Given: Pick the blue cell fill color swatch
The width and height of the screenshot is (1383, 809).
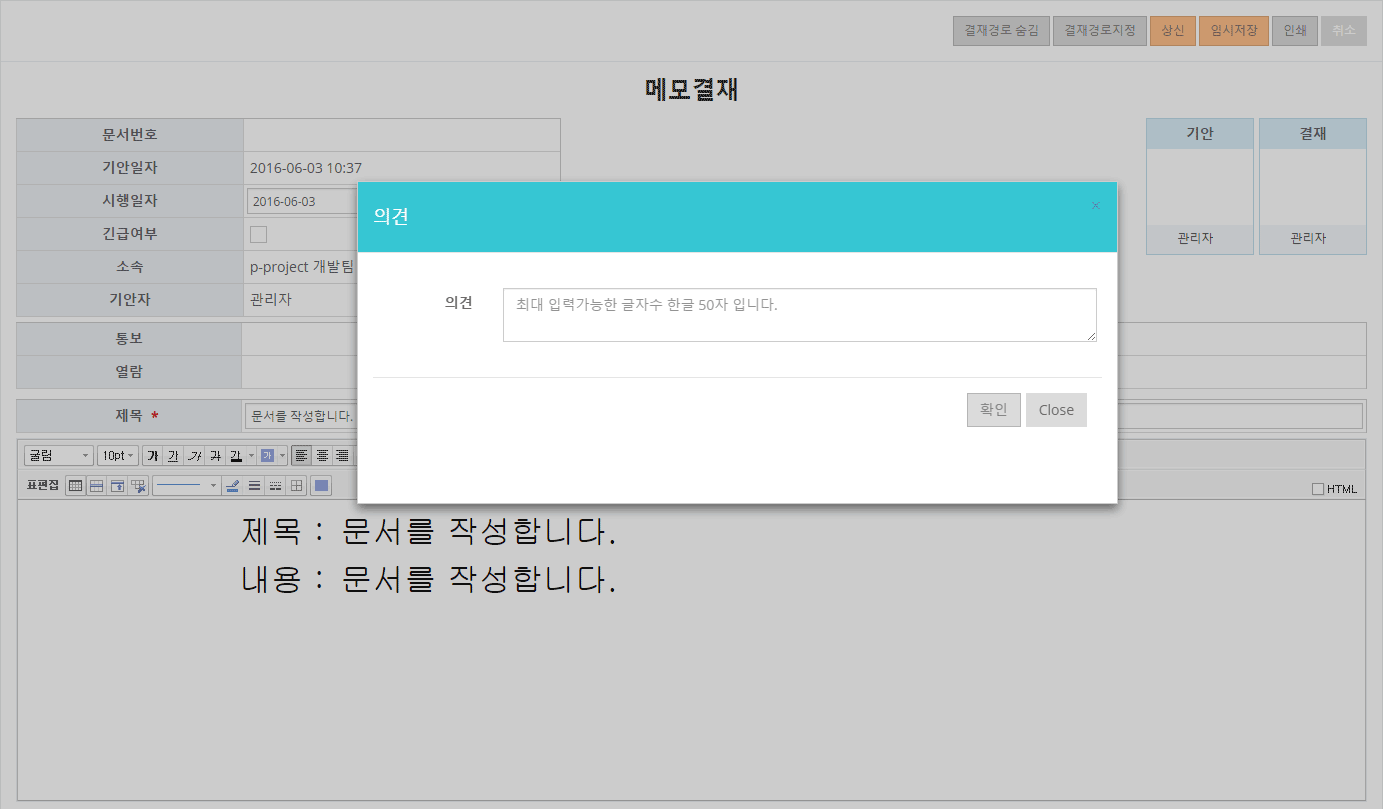Looking at the screenshot, I should pos(321,486).
